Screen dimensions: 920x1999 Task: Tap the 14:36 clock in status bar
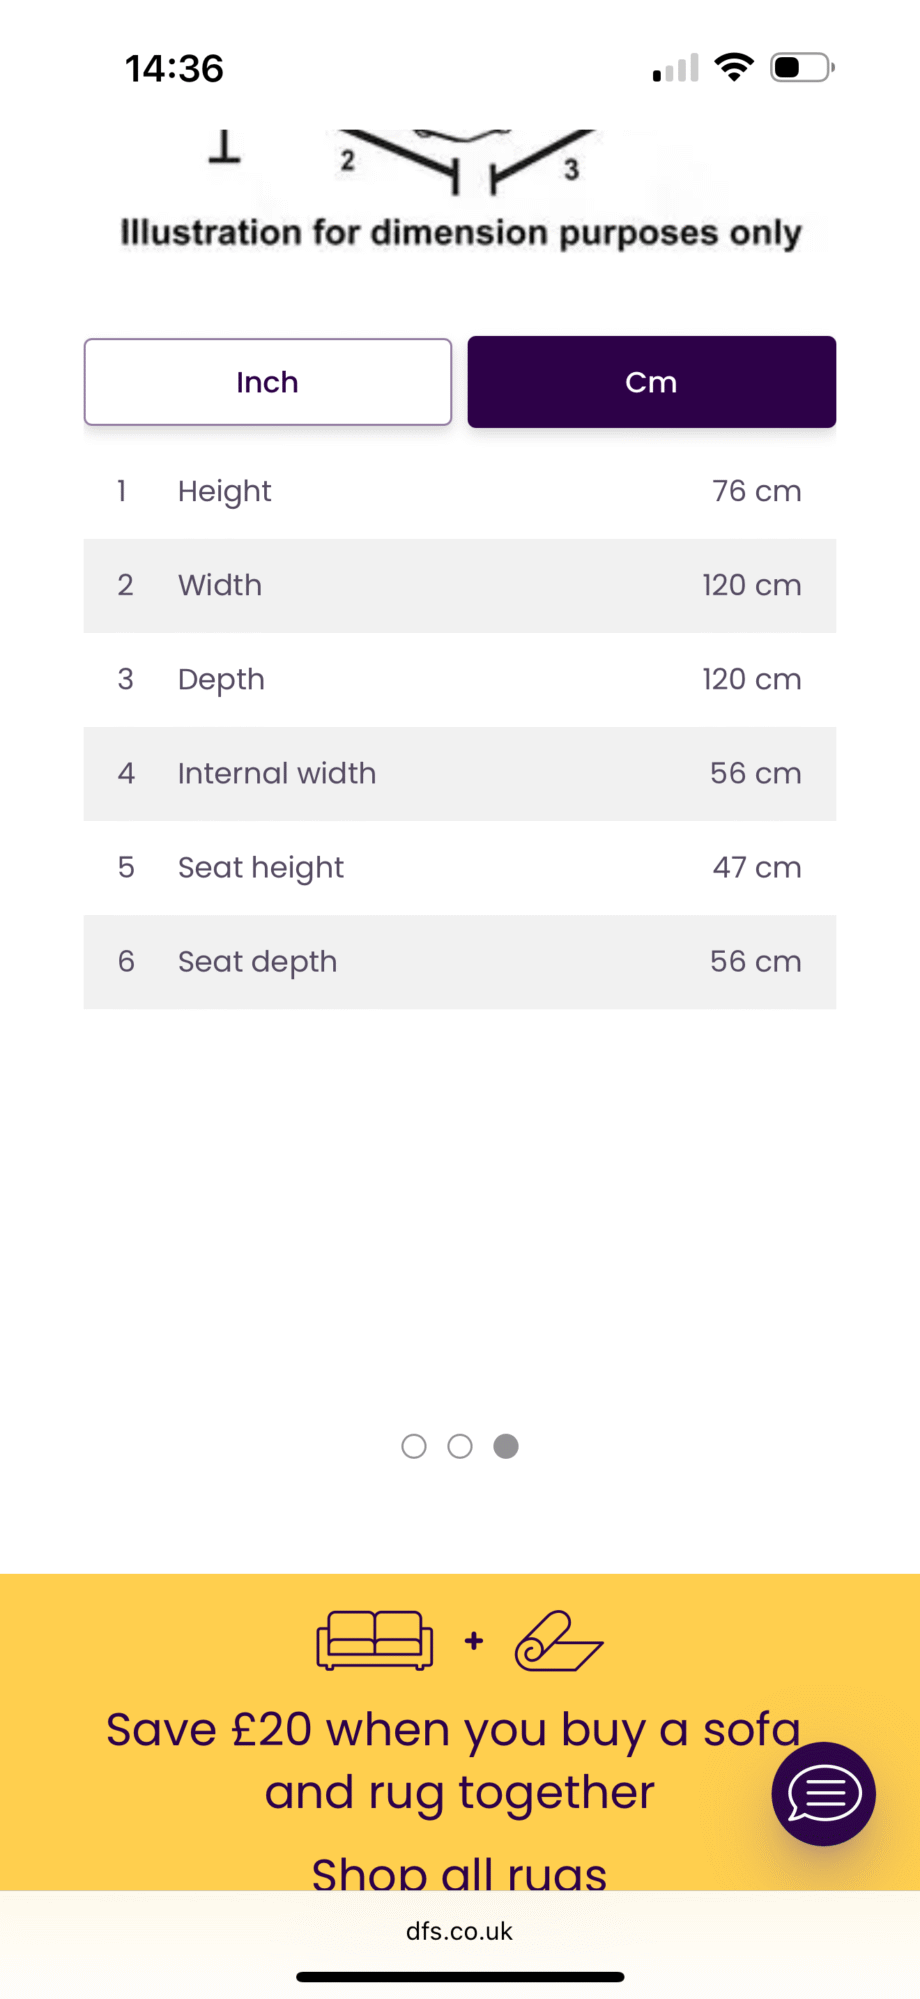174,68
